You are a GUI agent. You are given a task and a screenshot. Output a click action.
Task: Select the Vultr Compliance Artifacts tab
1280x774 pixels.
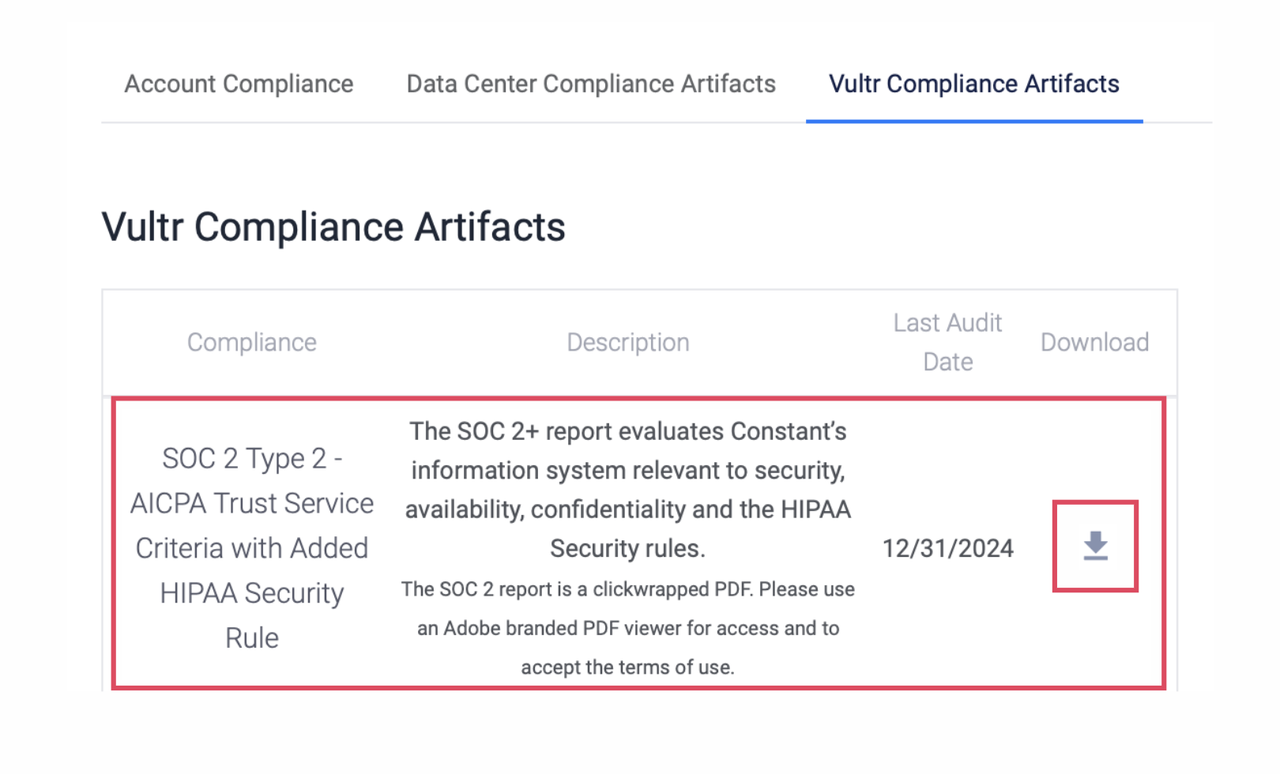click(973, 84)
